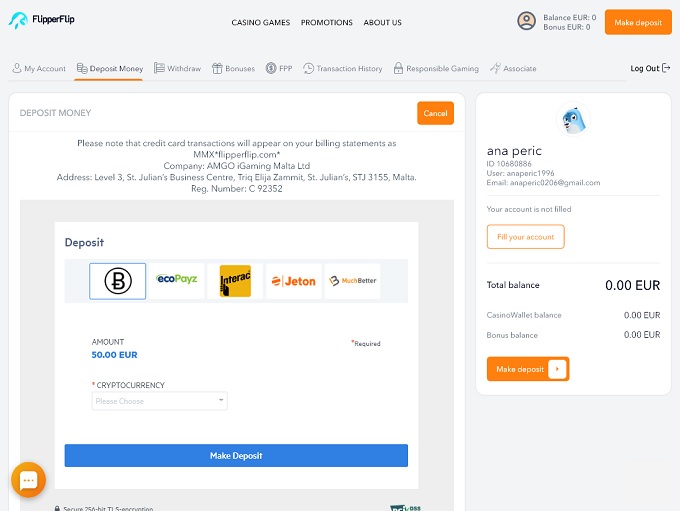
Task: Switch to the Withdraw tab
Action: tap(178, 68)
